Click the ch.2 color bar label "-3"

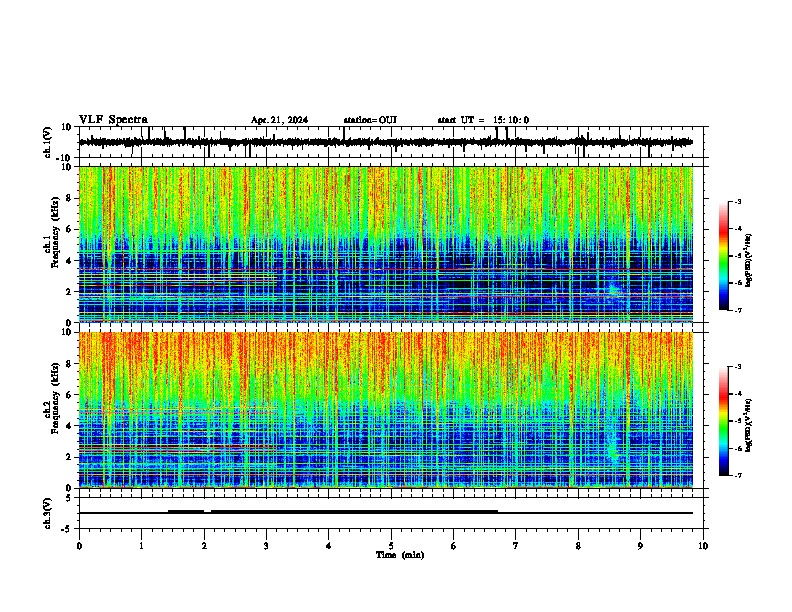pos(738,367)
